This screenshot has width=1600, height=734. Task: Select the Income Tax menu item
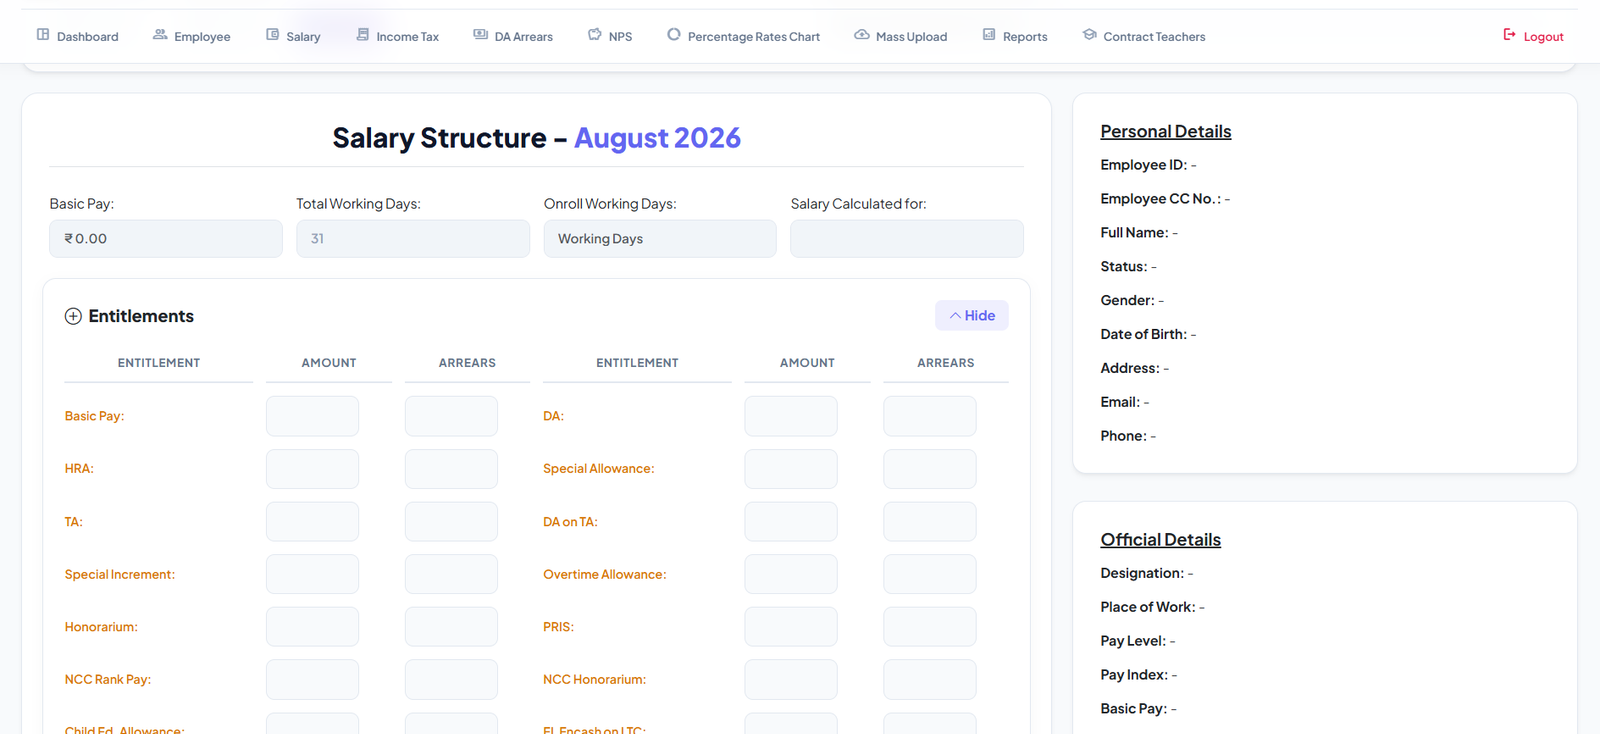point(398,36)
